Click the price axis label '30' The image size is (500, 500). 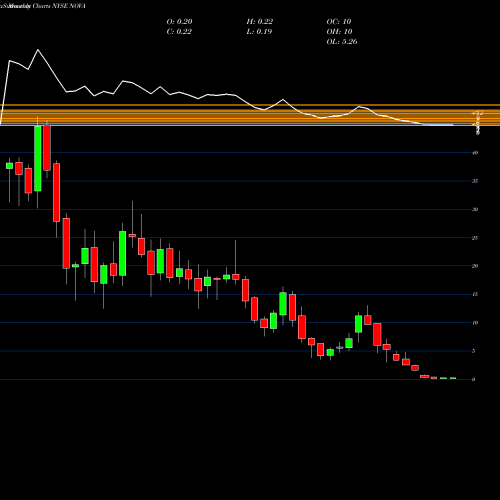point(475,210)
